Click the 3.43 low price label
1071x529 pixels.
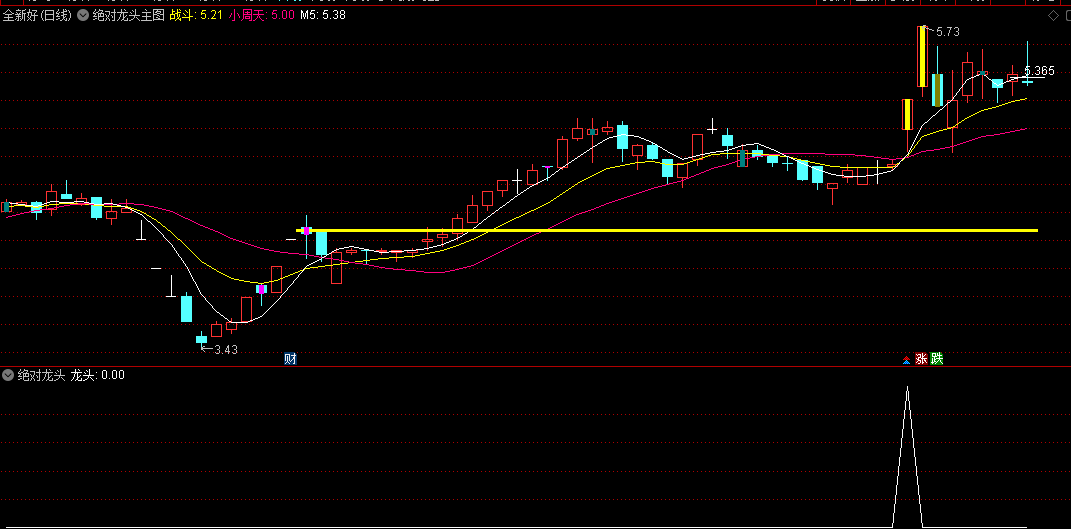(x=225, y=349)
